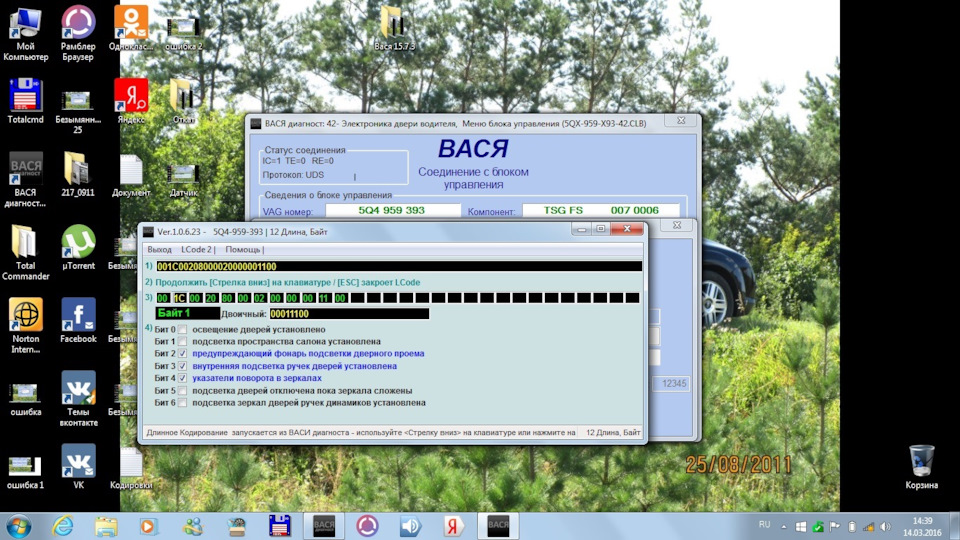Launch Total Commander from the desktop
The height and width of the screenshot is (540, 960).
25,252
